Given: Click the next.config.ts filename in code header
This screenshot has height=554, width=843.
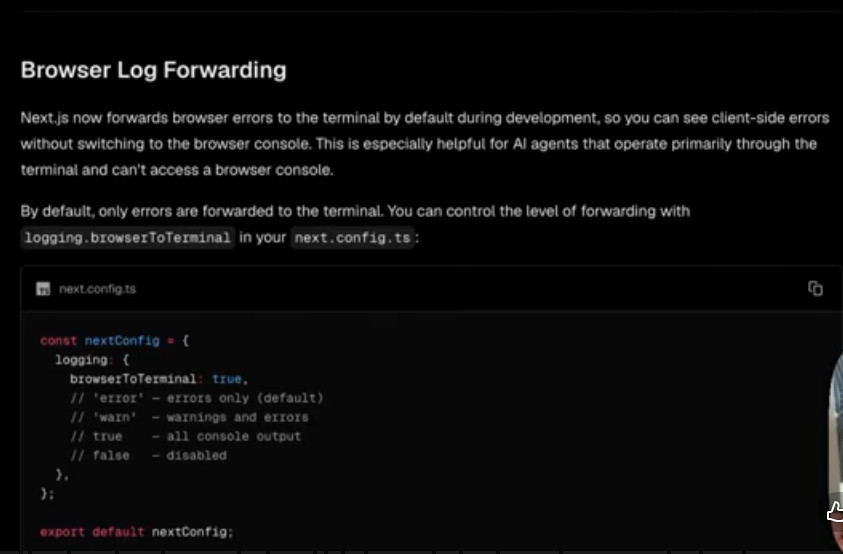Looking at the screenshot, I should pyautogui.click(x=98, y=289).
